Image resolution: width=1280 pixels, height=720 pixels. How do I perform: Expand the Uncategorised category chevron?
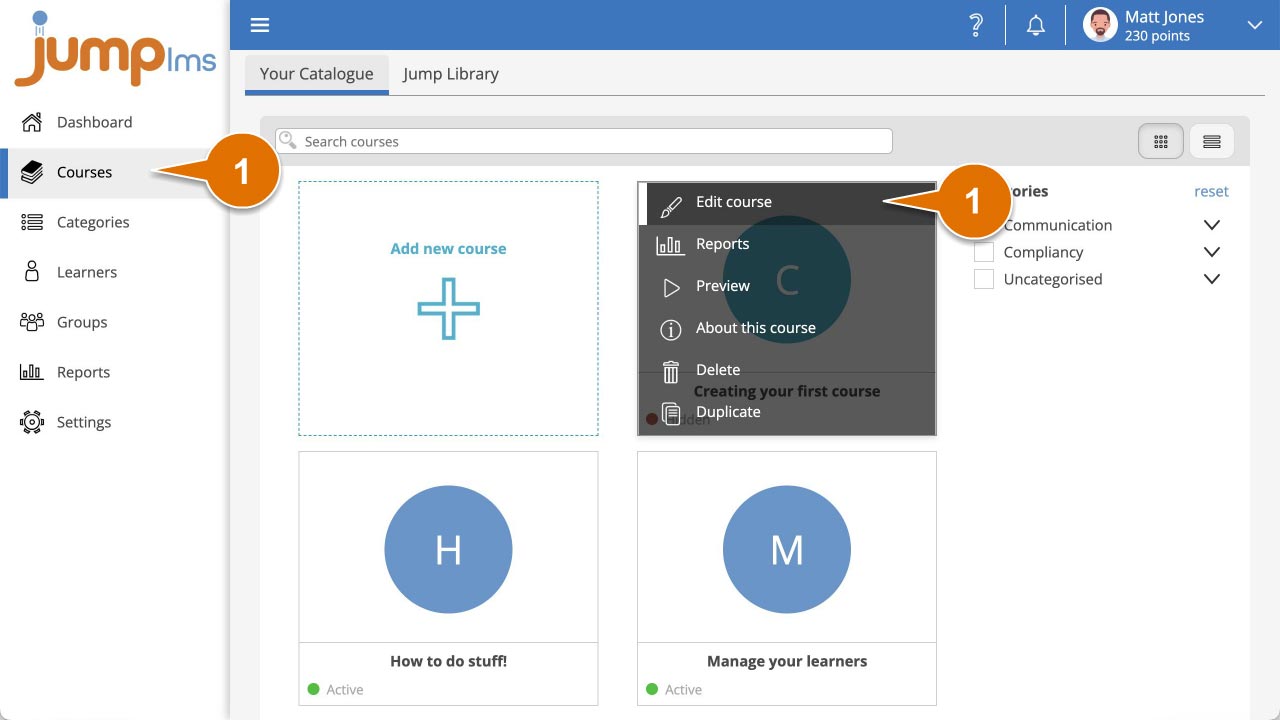(1212, 279)
